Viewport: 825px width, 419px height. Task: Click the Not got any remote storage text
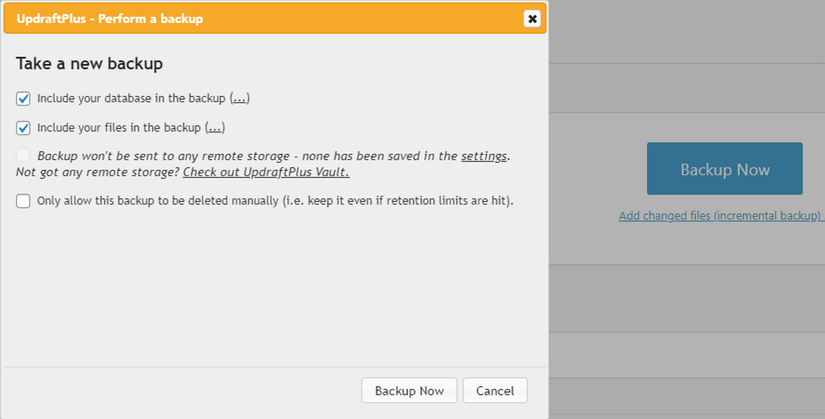click(x=98, y=172)
